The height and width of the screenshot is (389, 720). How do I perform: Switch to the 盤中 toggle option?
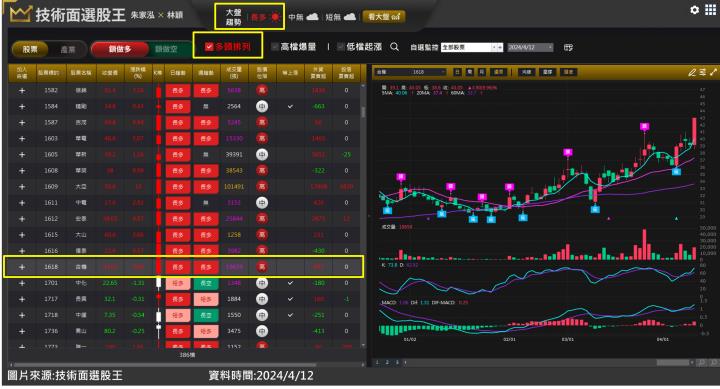(68, 49)
